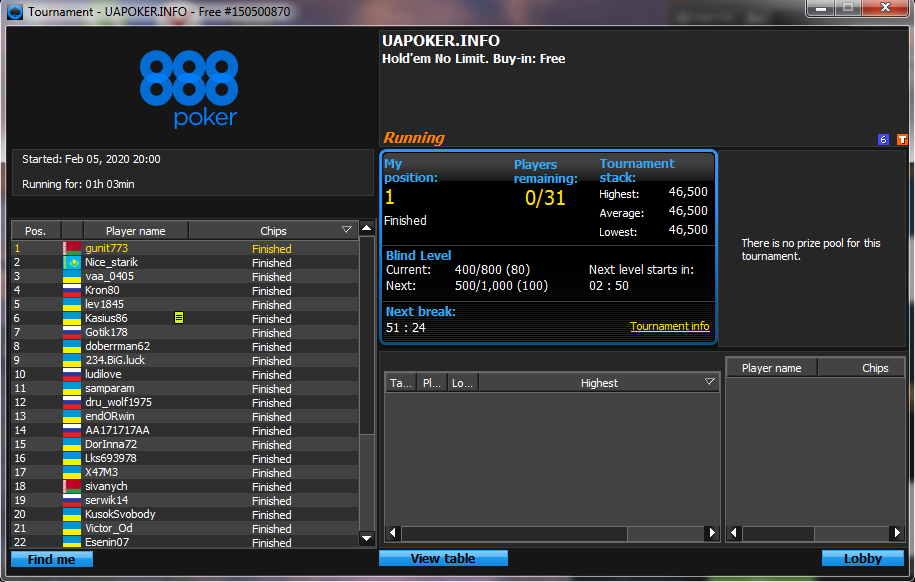Select player row endORwin

(x=185, y=416)
